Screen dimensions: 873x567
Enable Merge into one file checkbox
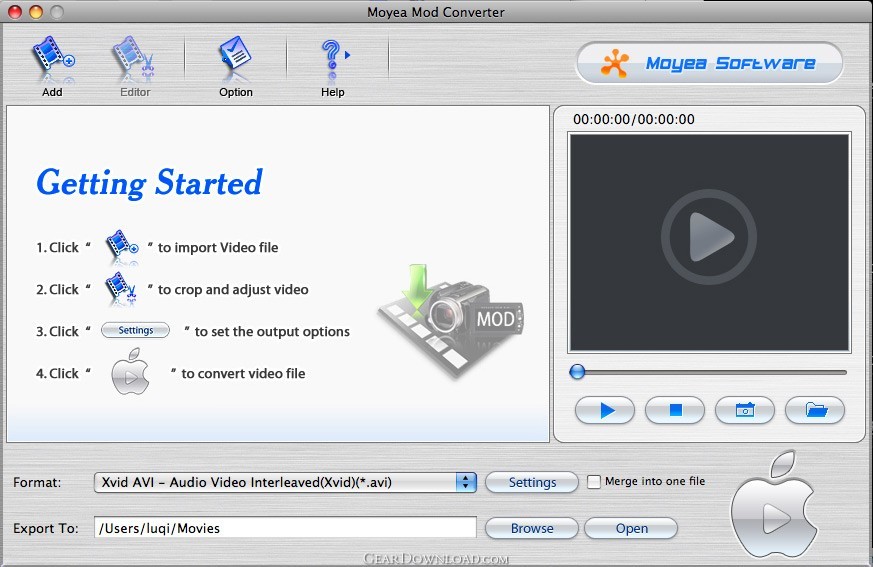tap(594, 482)
